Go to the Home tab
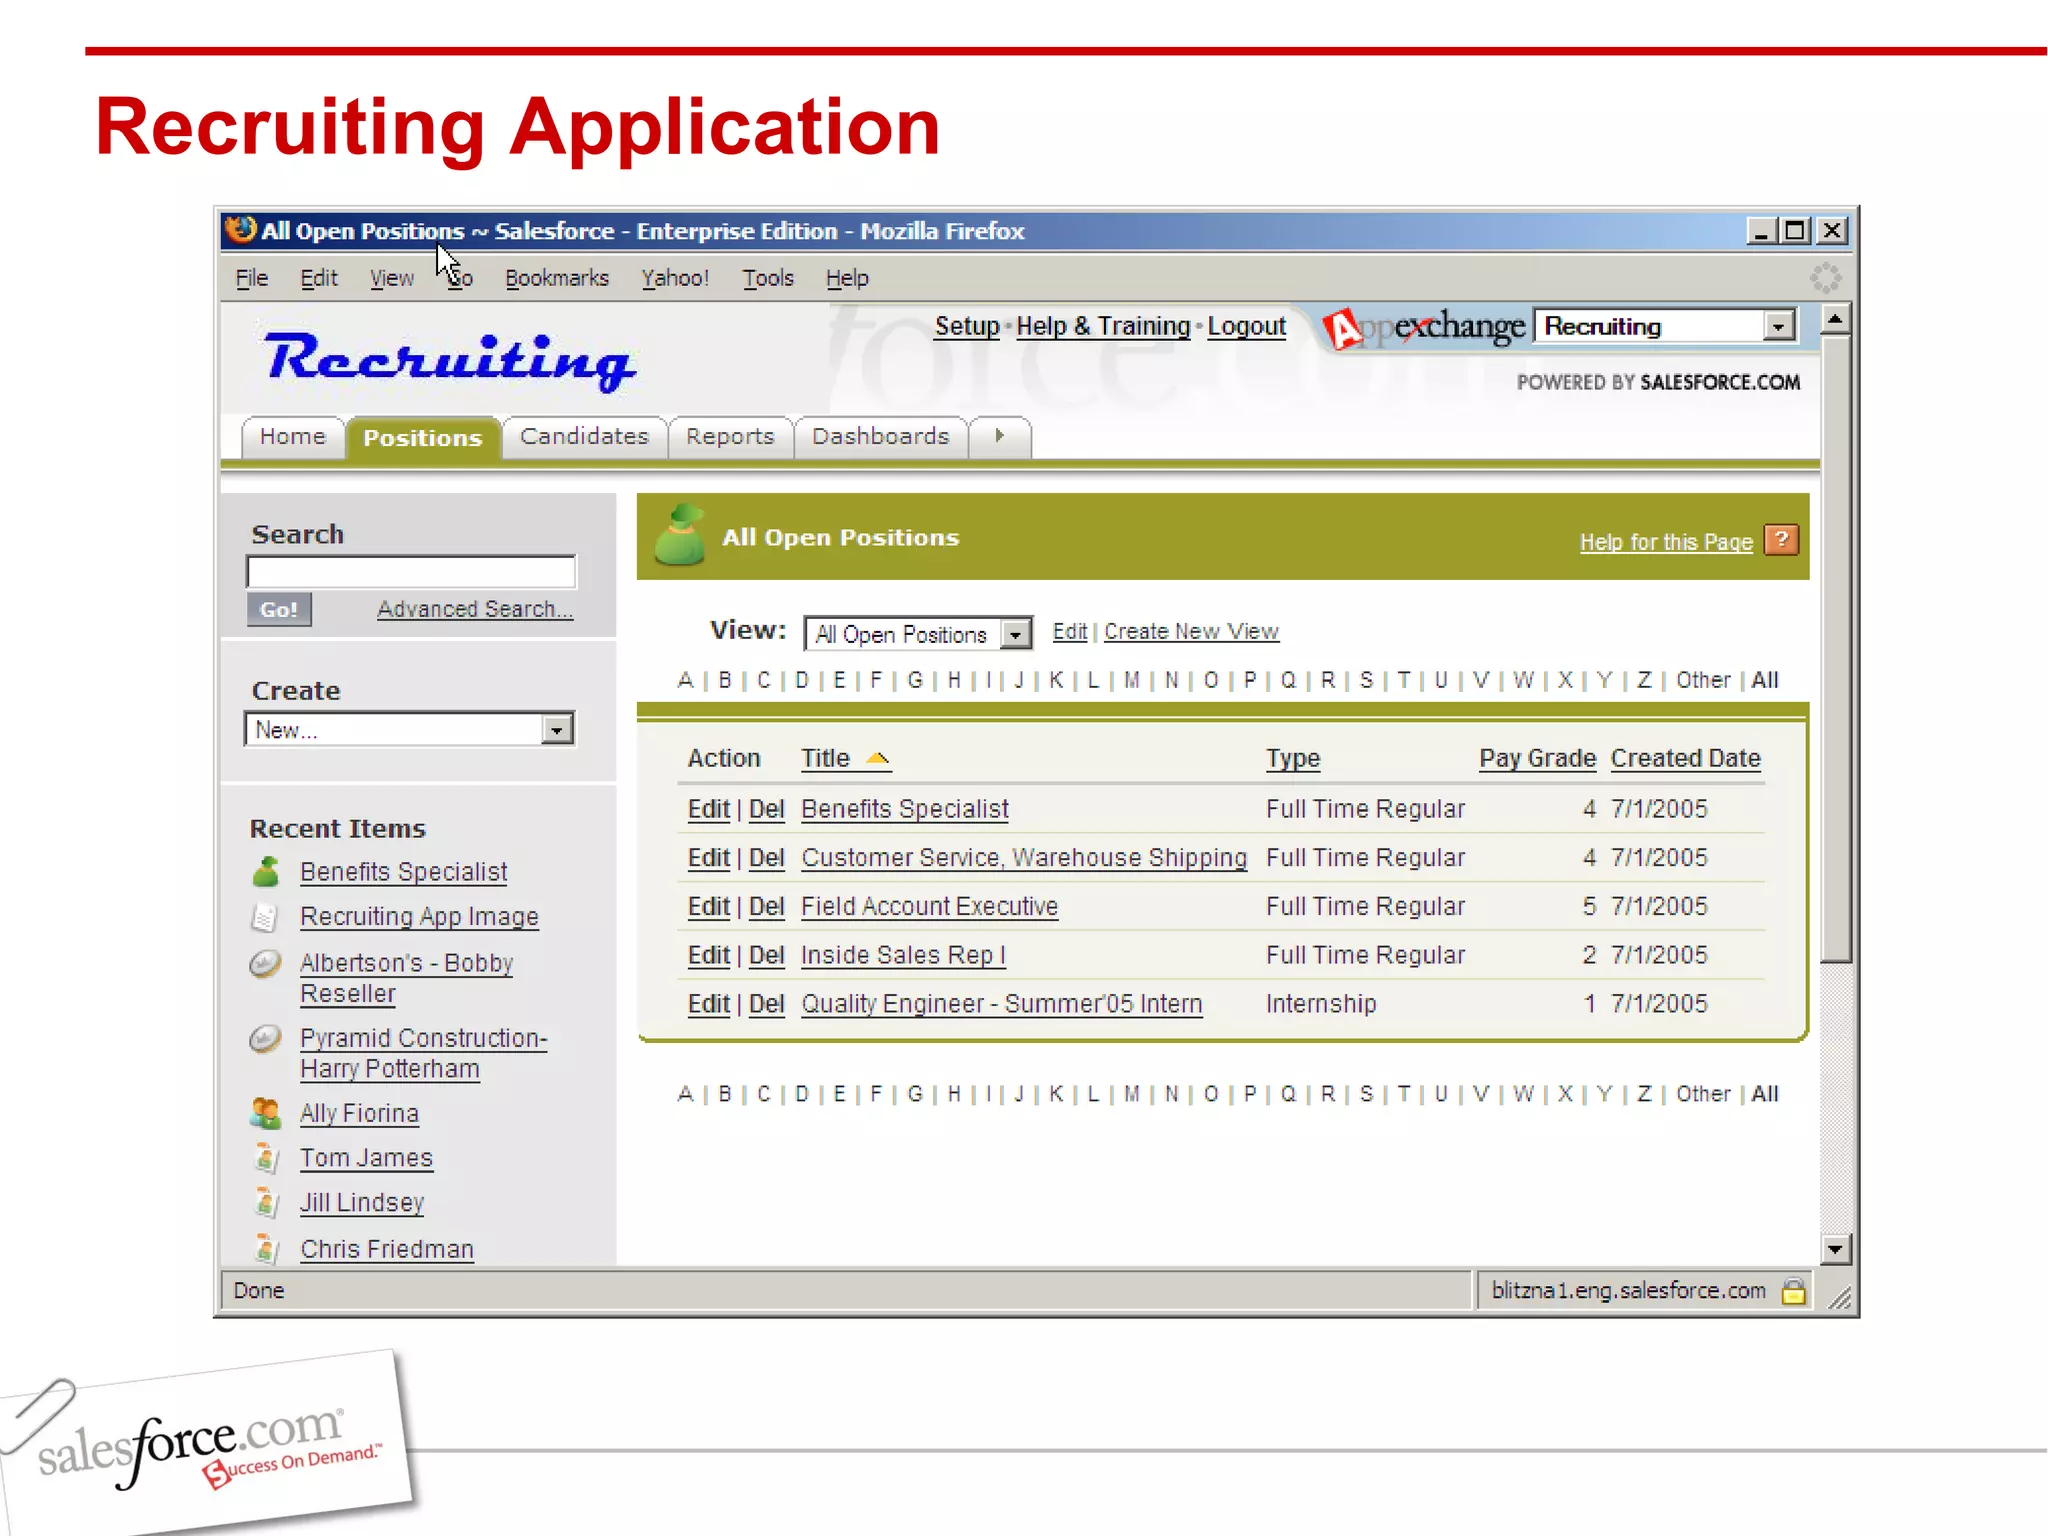The height and width of the screenshot is (1536, 2048). point(293,437)
